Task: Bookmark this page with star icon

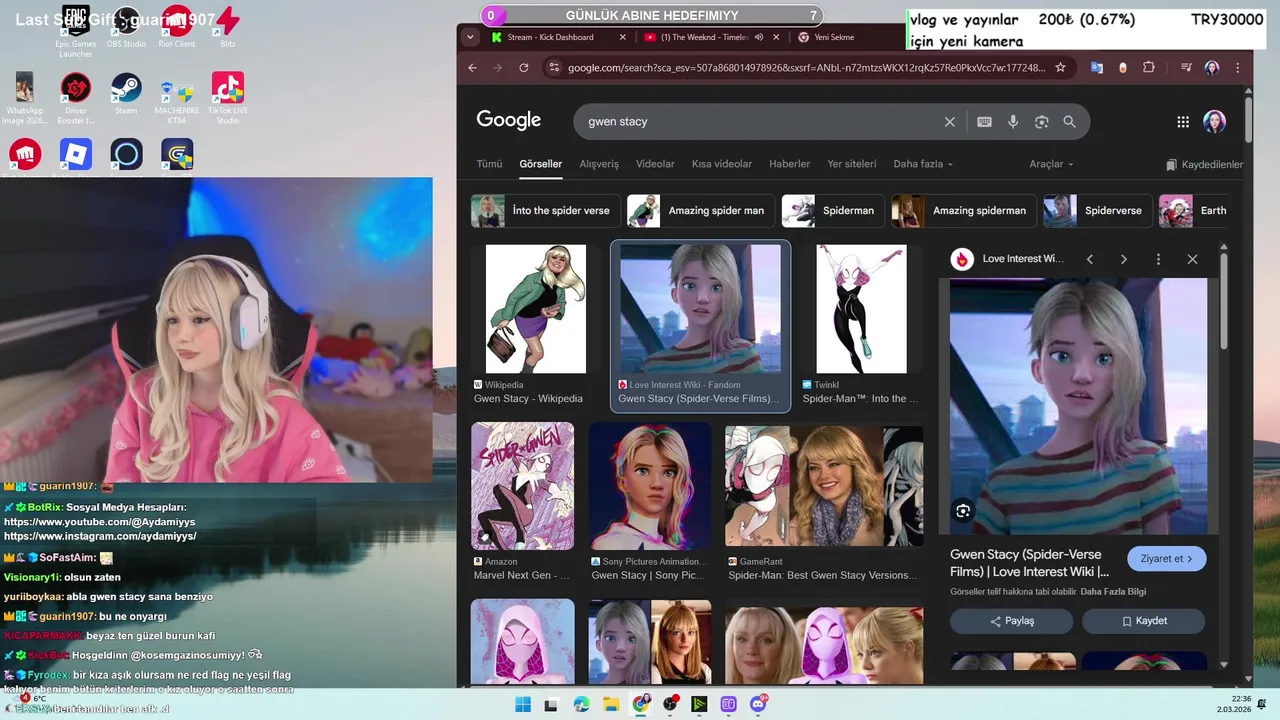Action: click(1060, 67)
